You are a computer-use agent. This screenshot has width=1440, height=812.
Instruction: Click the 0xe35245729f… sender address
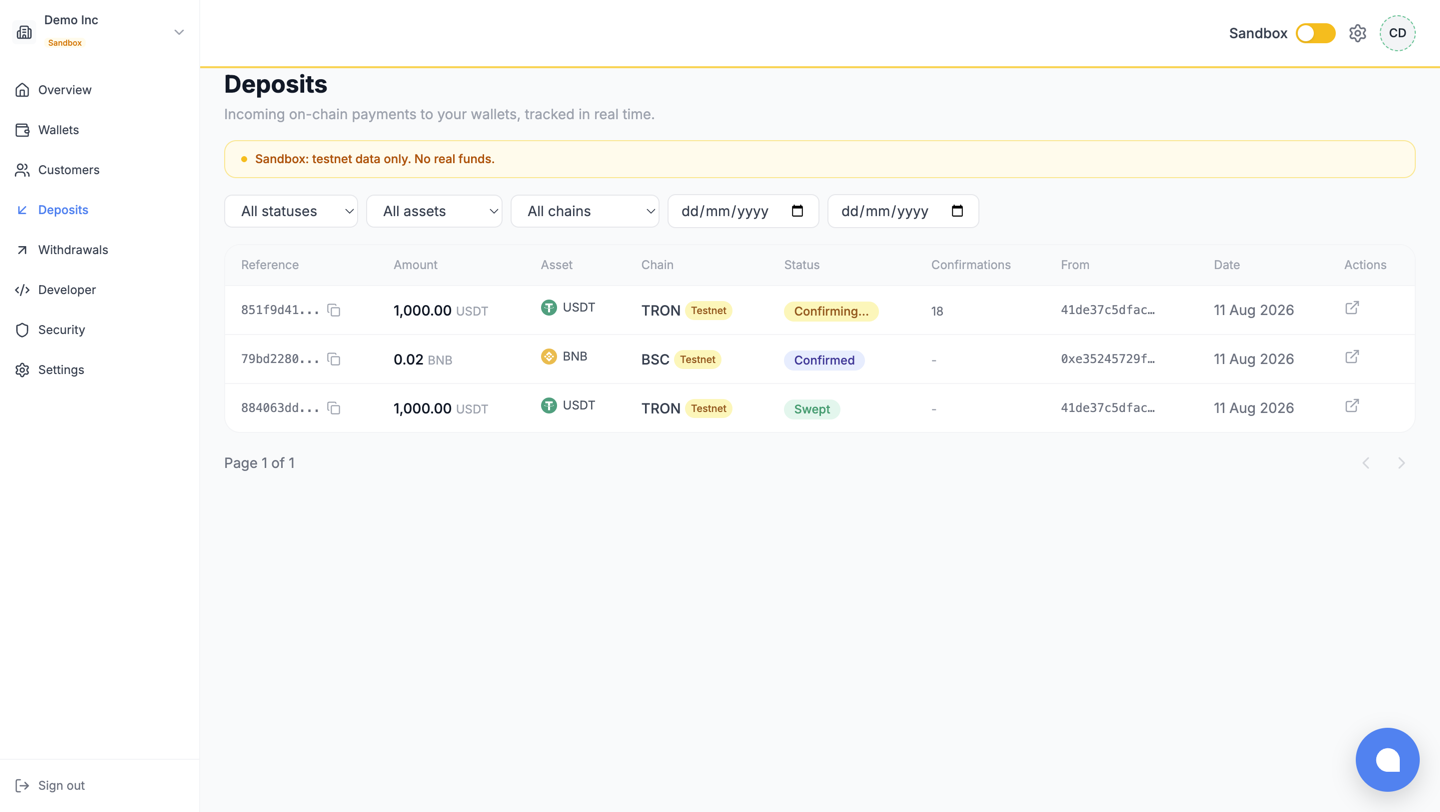point(1108,359)
